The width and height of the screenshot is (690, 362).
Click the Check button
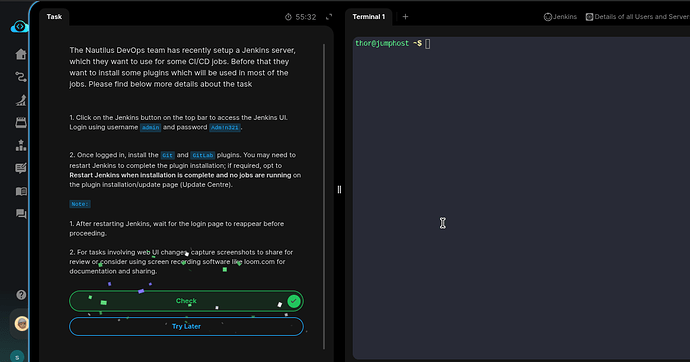[x=186, y=301]
